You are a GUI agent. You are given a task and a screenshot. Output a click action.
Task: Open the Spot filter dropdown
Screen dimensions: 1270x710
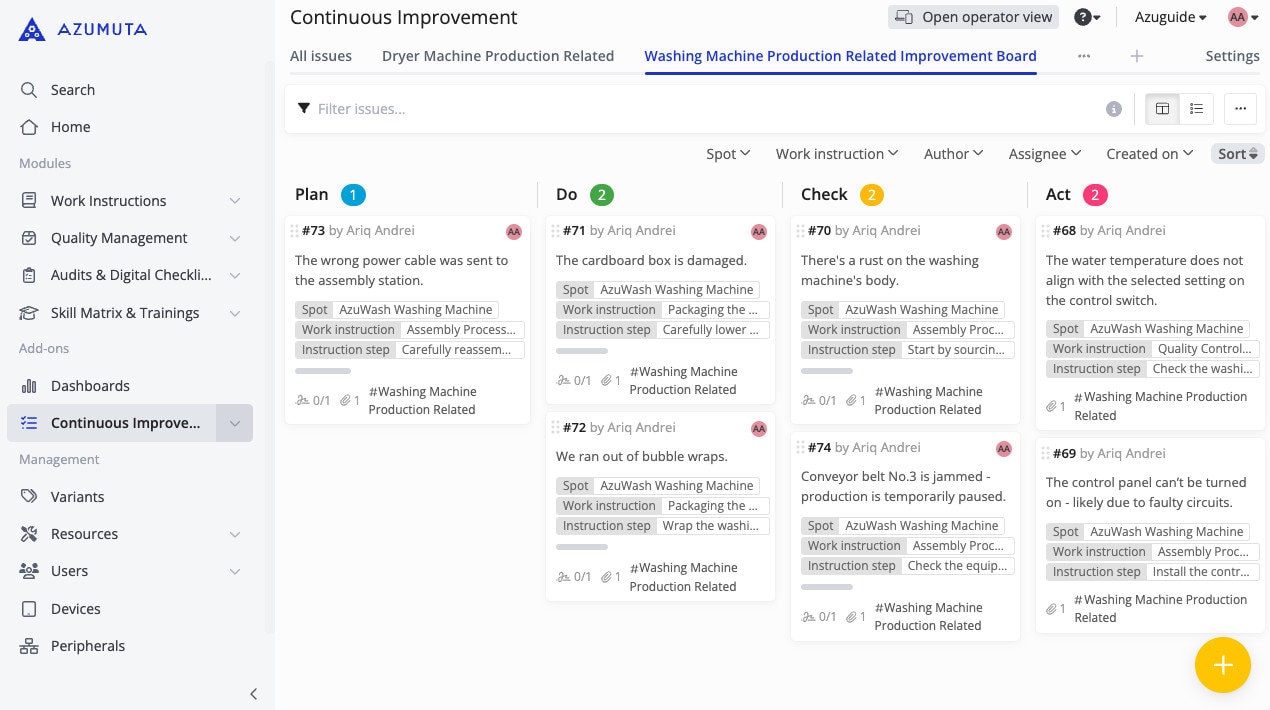(x=727, y=154)
